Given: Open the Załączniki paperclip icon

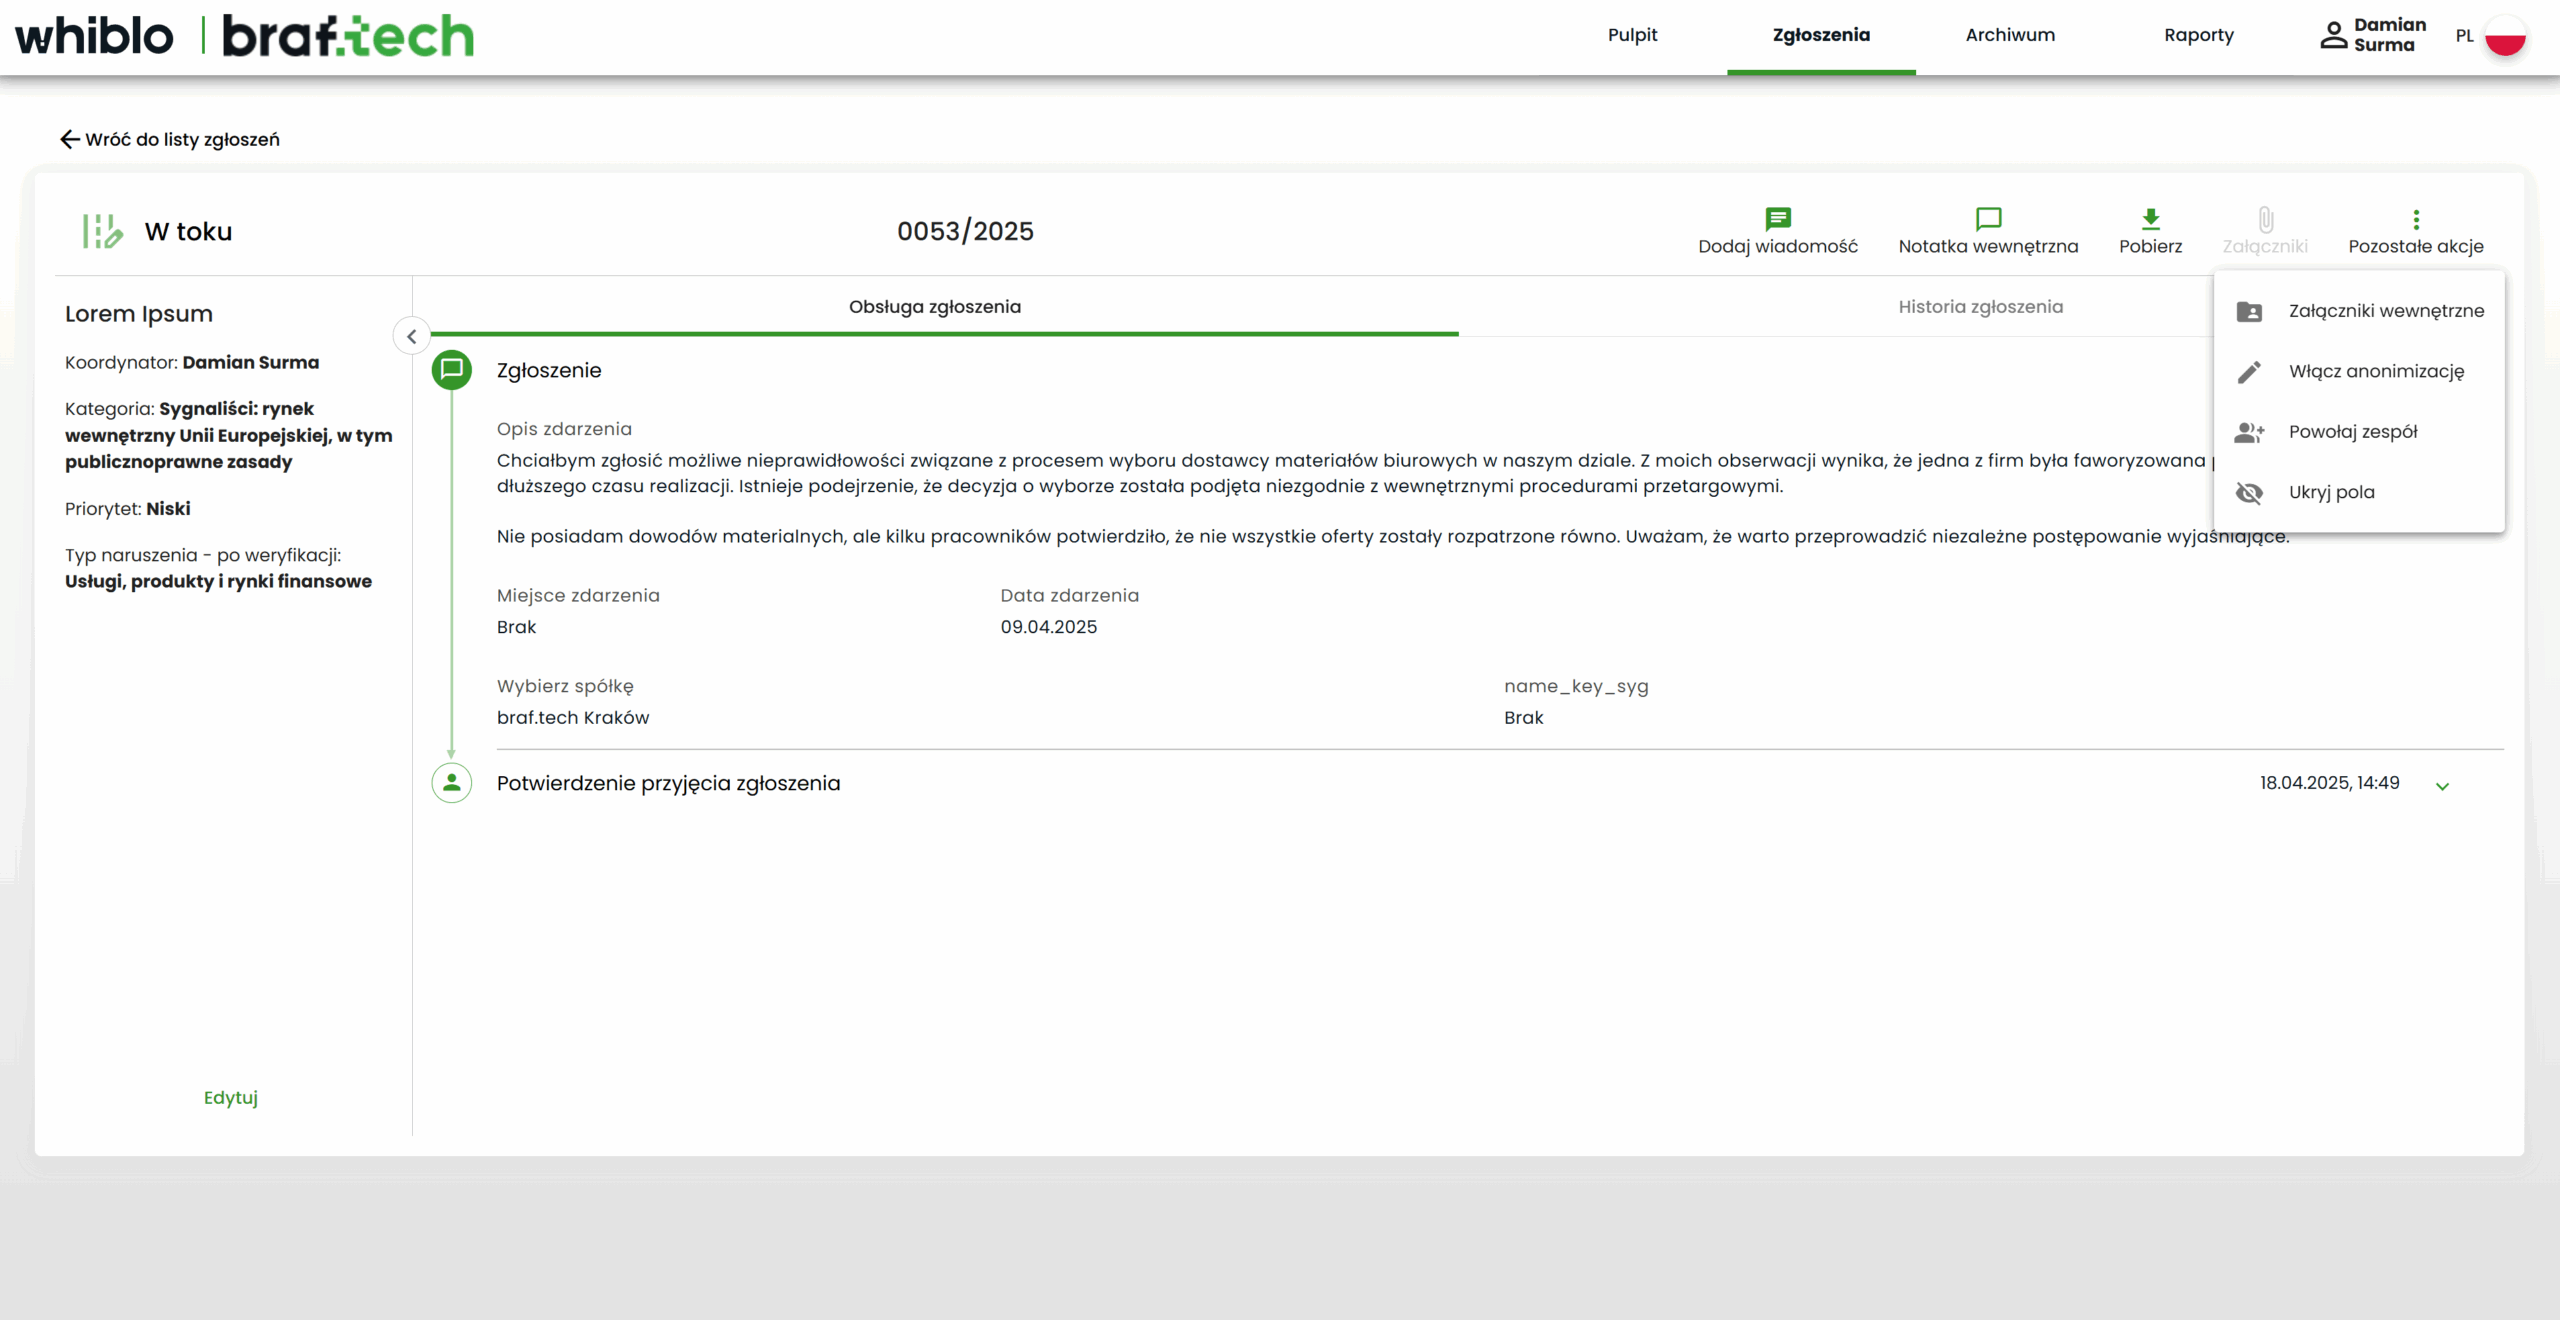Looking at the screenshot, I should tap(2265, 219).
